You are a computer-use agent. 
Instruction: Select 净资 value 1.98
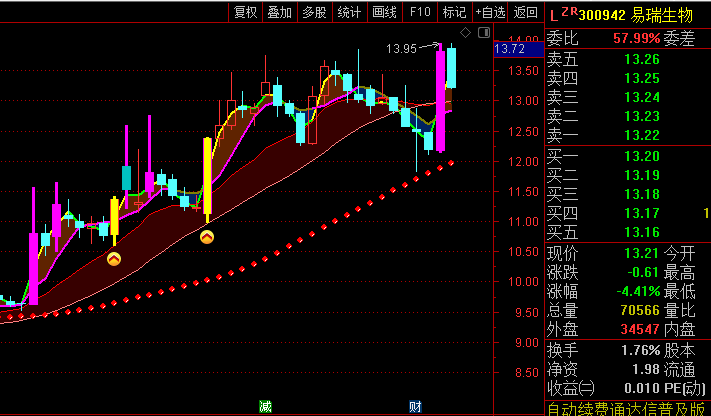click(646, 369)
